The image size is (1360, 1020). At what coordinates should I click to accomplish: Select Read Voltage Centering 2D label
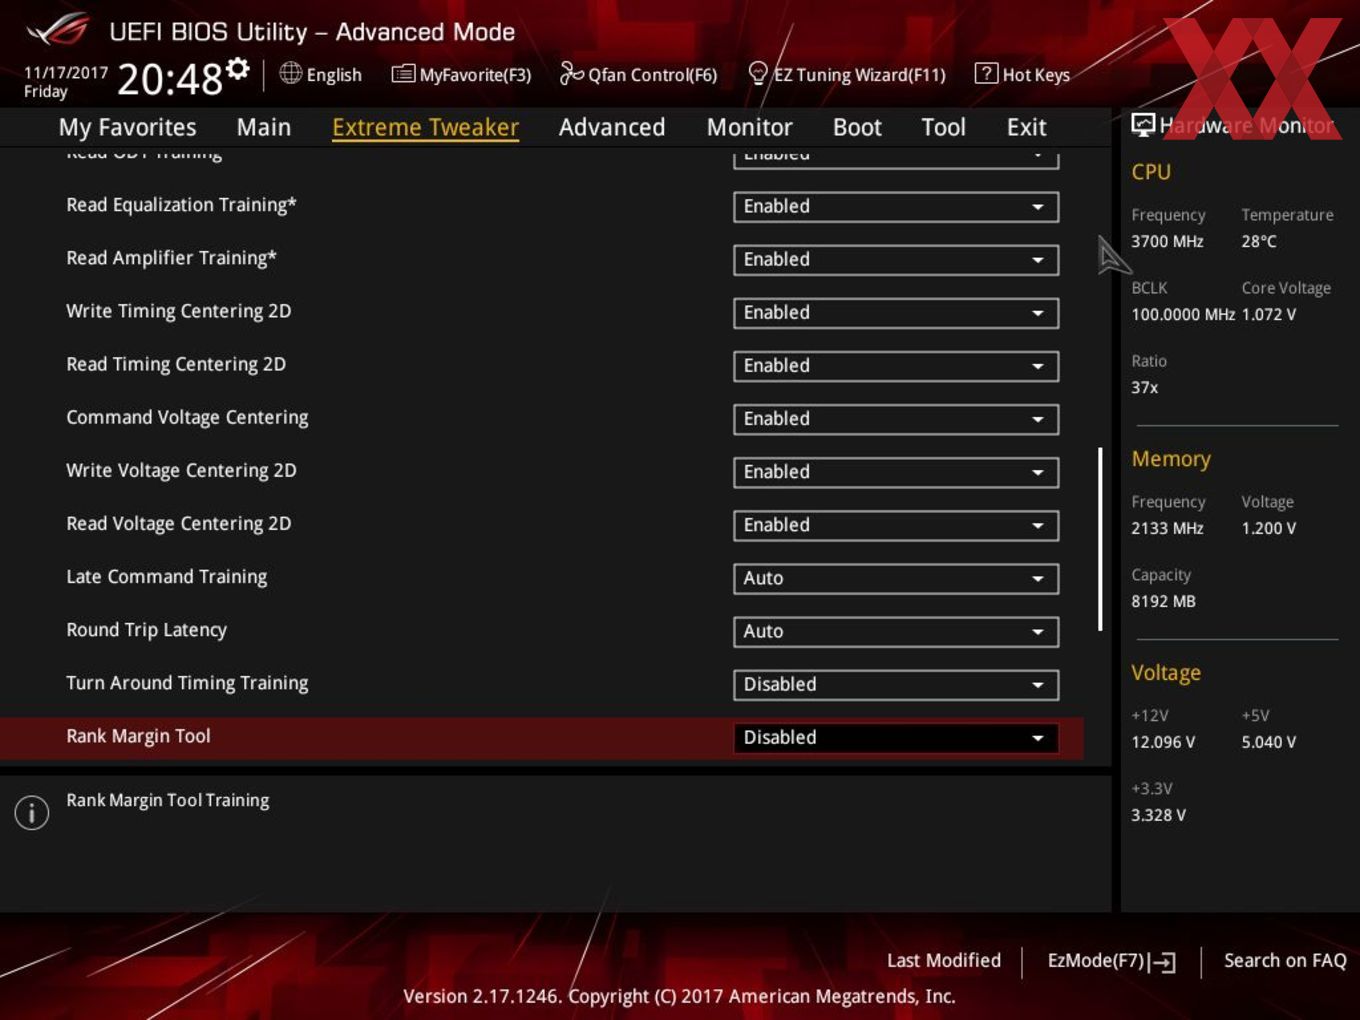point(179,523)
